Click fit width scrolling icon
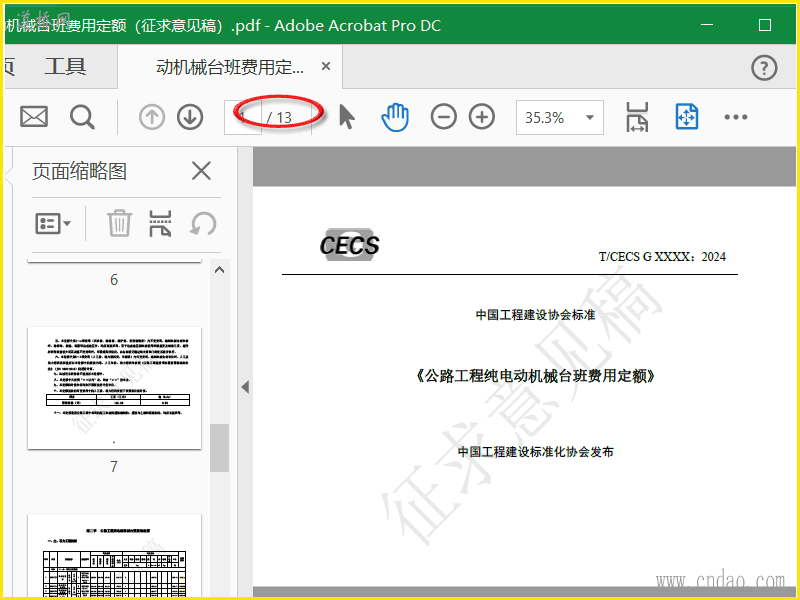Screen dimensions: 800x600 pyautogui.click(x=637, y=117)
